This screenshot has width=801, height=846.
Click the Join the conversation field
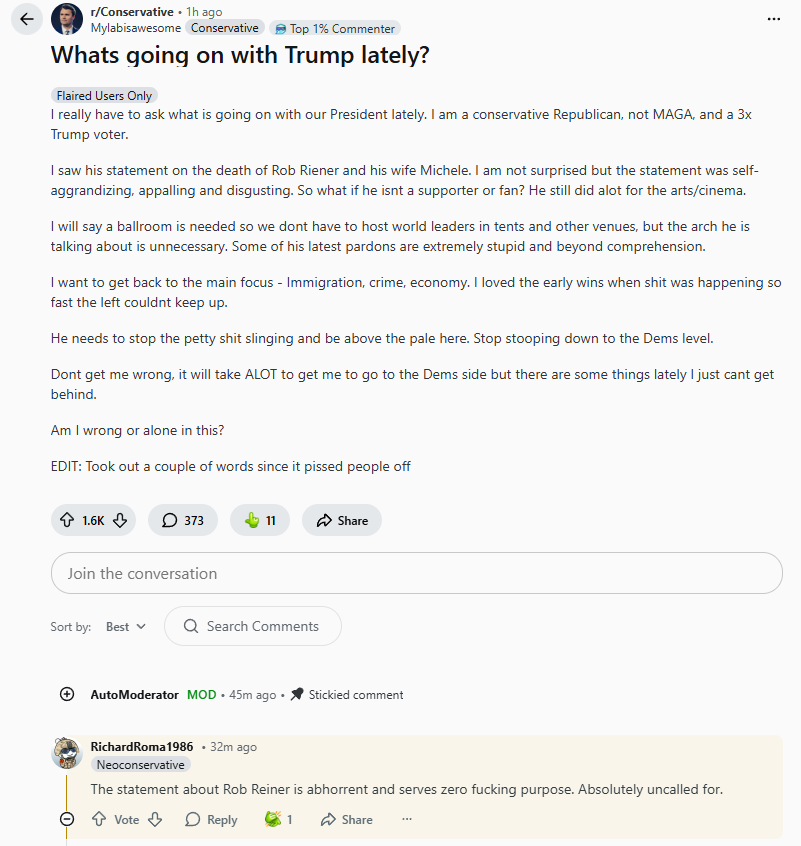point(416,573)
